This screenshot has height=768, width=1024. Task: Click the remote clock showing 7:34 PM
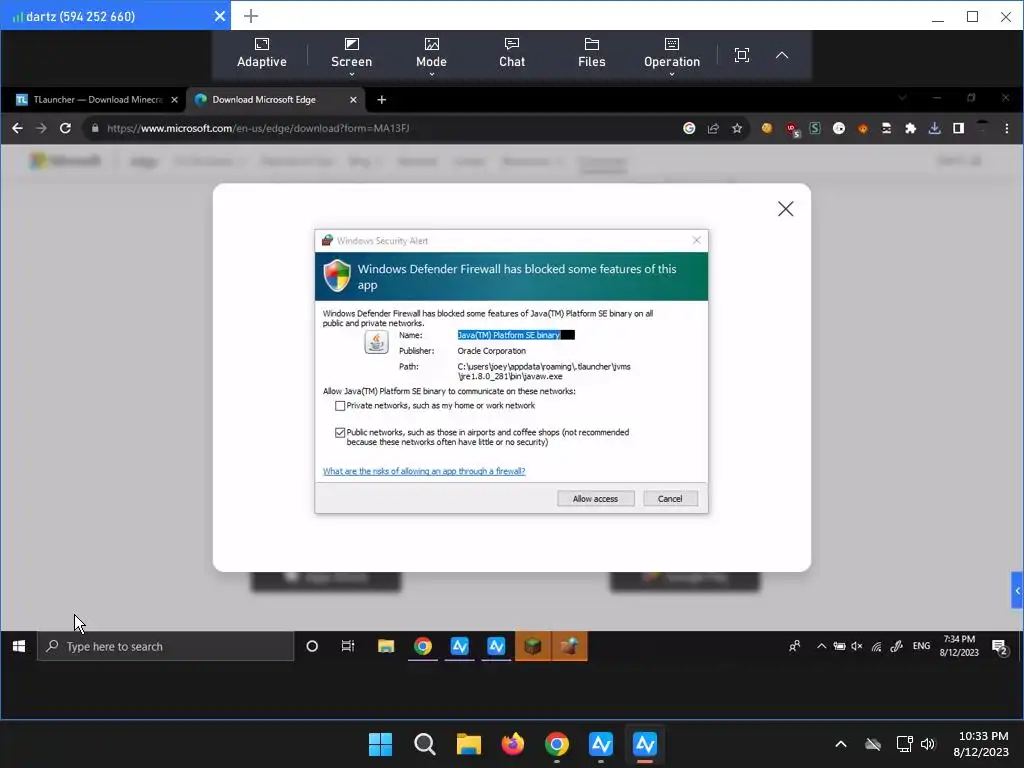959,645
